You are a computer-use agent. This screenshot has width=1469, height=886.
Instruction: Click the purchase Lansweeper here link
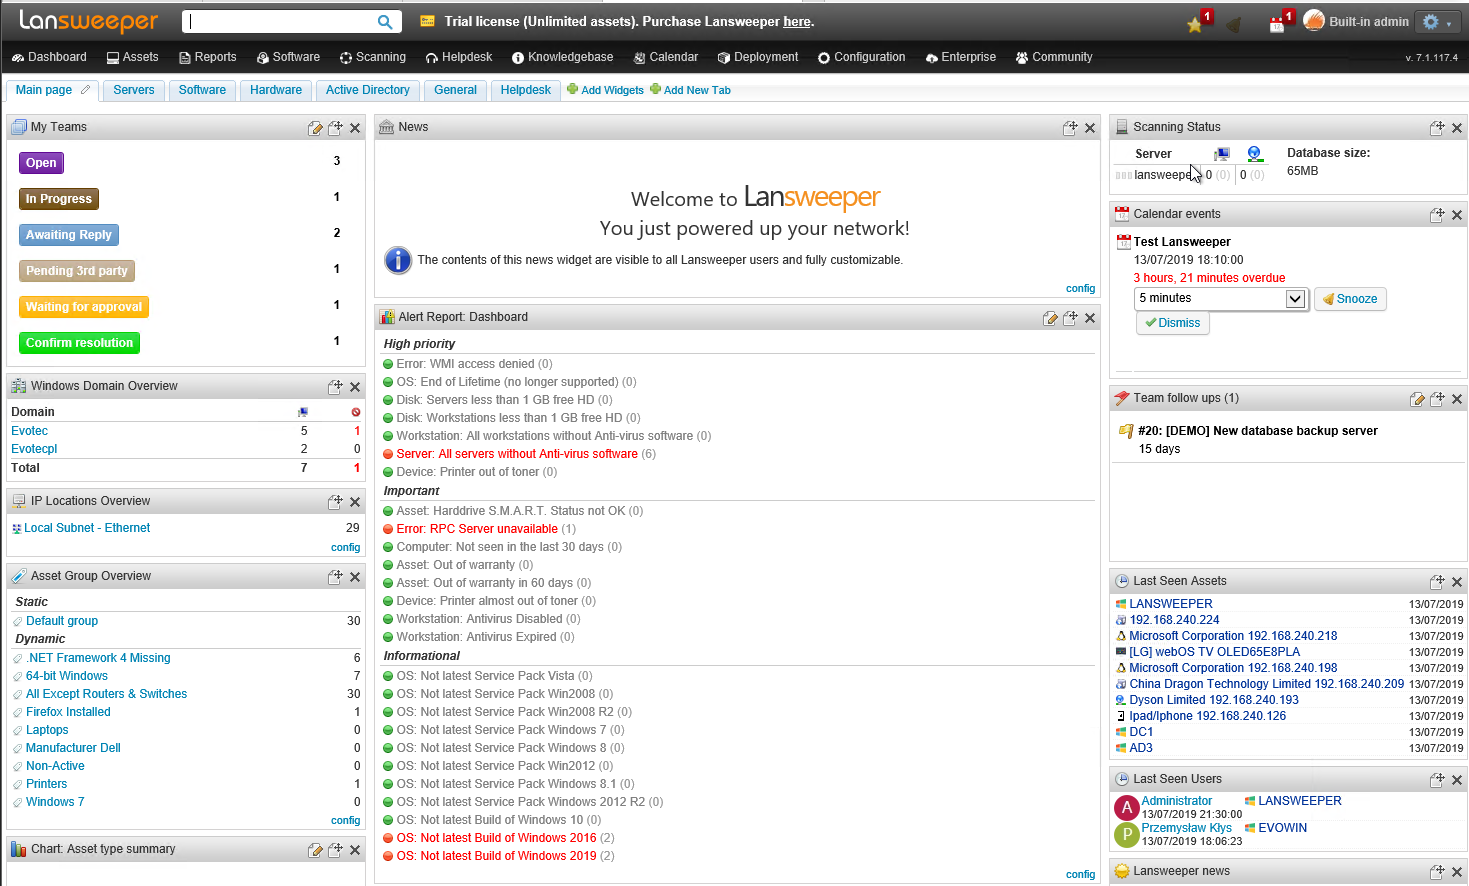point(796,21)
